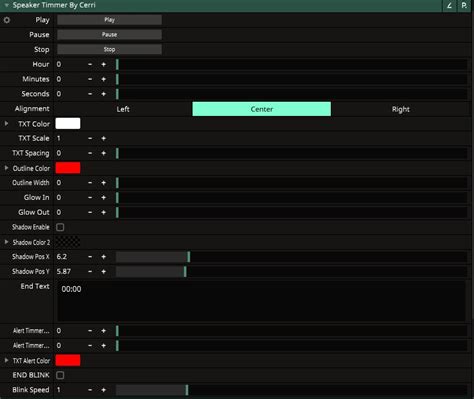
Task: Increase TXT Scale with plus
Action: point(104,138)
